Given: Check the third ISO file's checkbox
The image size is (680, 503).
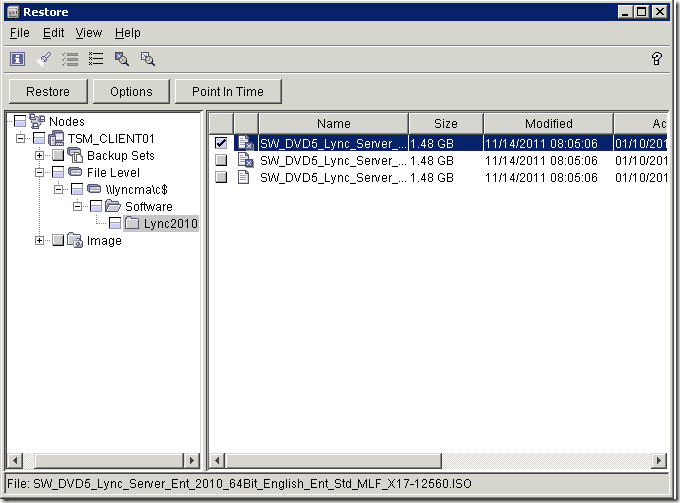Looking at the screenshot, I should [220, 177].
